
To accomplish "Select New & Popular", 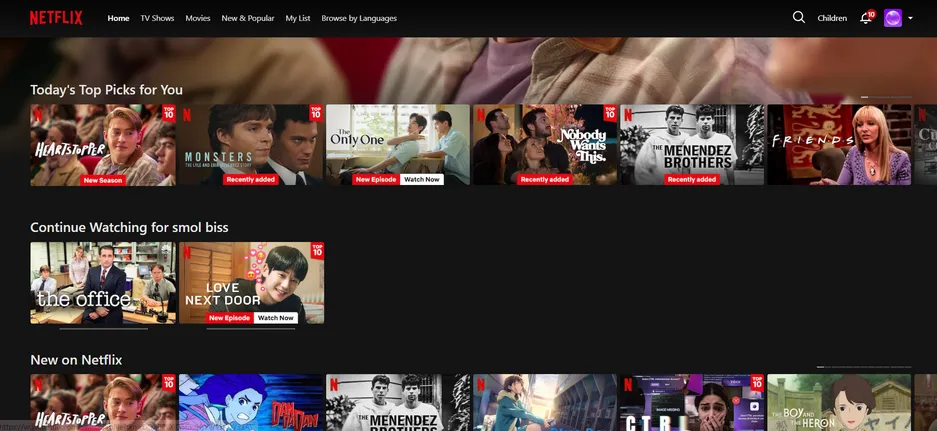I will [x=248, y=18].
